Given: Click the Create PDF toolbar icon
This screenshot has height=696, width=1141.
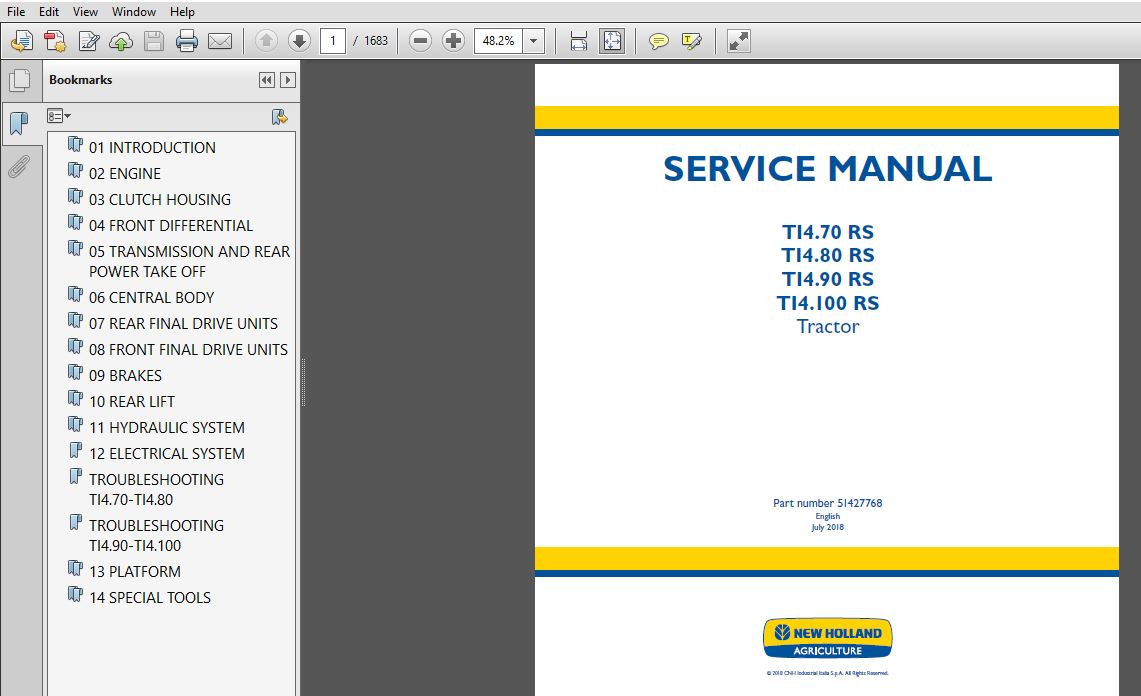Looking at the screenshot, I should (55, 41).
